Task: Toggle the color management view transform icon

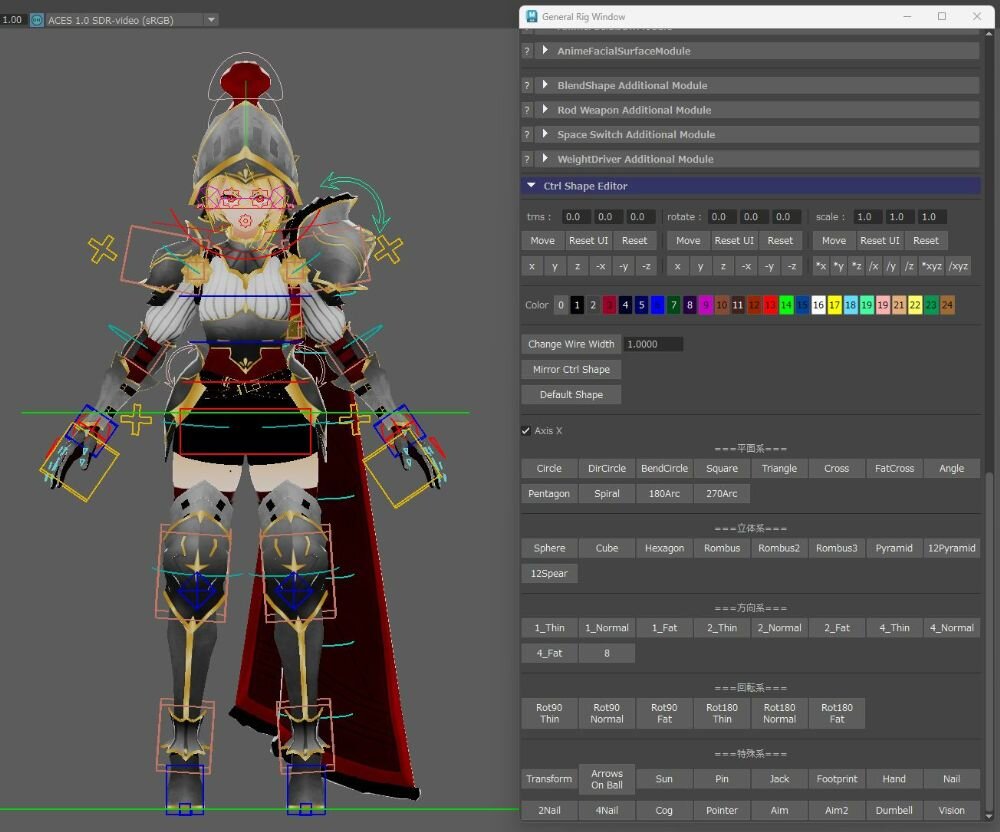Action: point(37,20)
